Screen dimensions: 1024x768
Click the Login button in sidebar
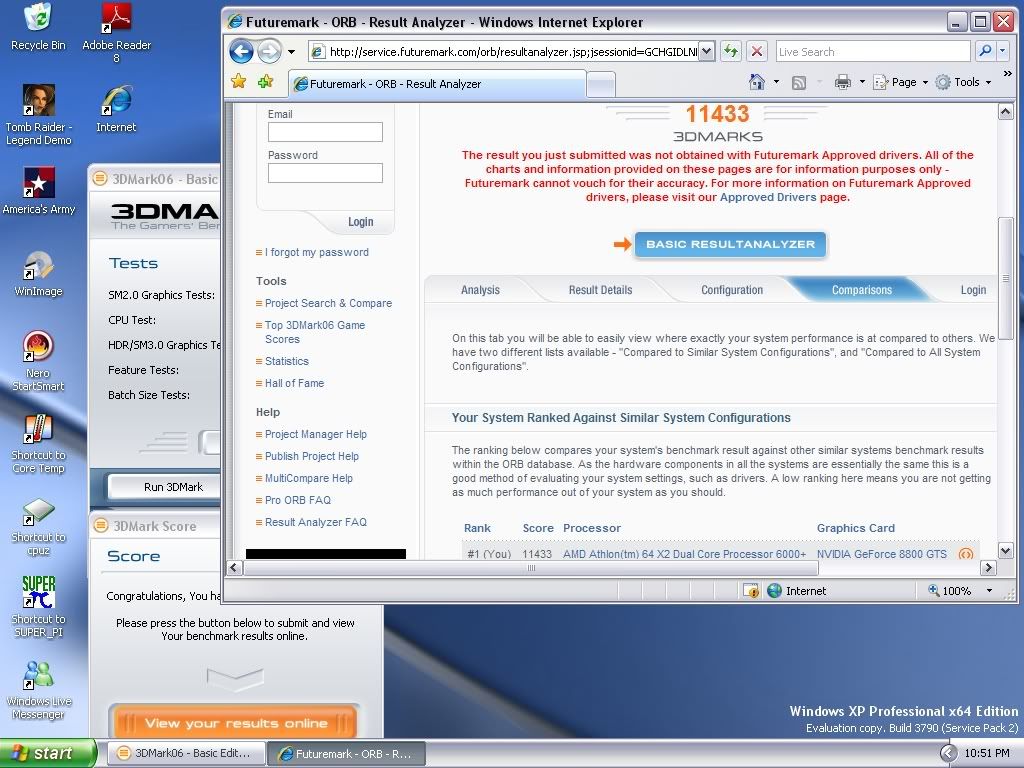pyautogui.click(x=360, y=222)
